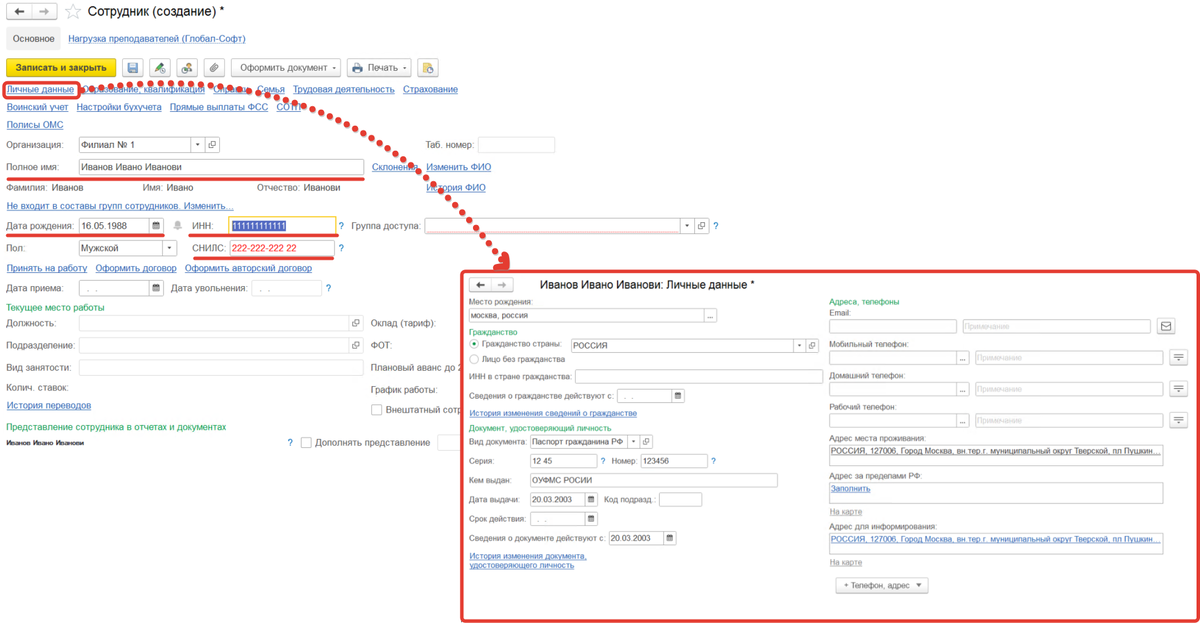Click the envelope icon next to Email

pyautogui.click(x=1165, y=326)
